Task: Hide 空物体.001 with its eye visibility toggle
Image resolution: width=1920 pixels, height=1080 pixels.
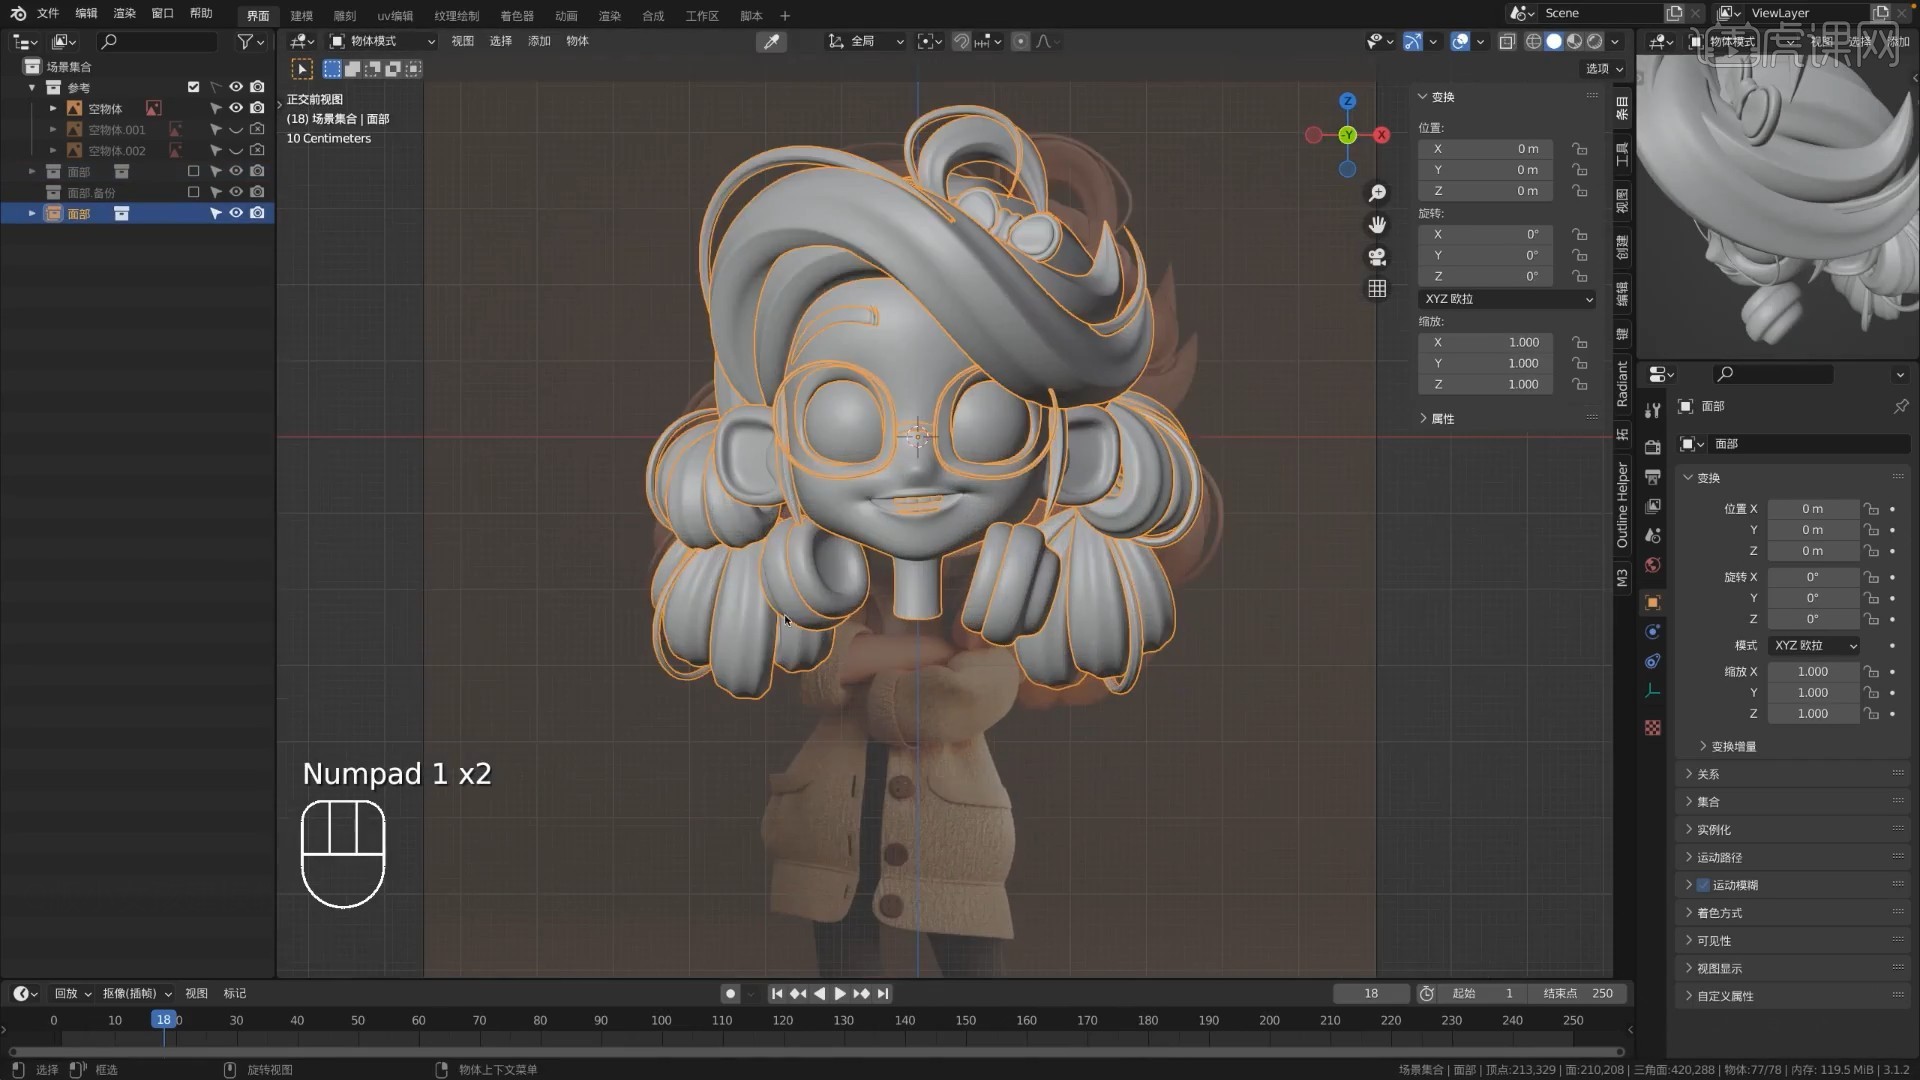Action: pos(236,130)
